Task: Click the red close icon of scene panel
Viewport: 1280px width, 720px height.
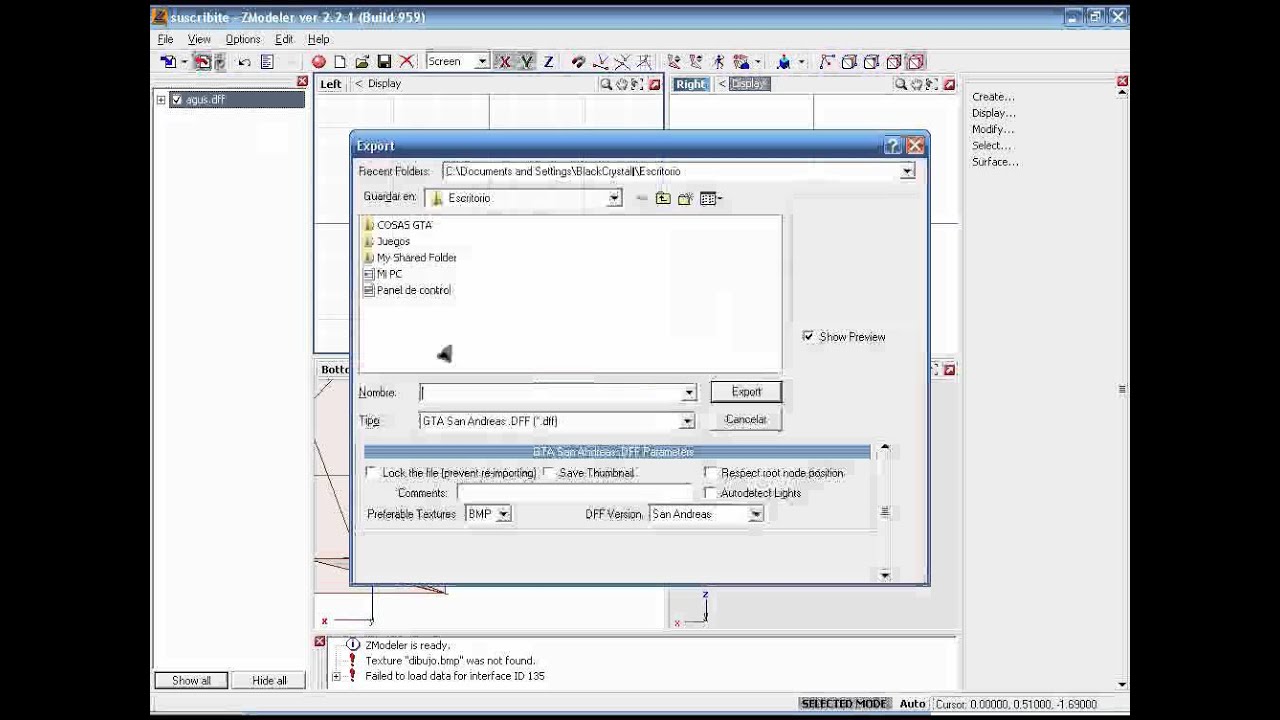Action: 302,81
